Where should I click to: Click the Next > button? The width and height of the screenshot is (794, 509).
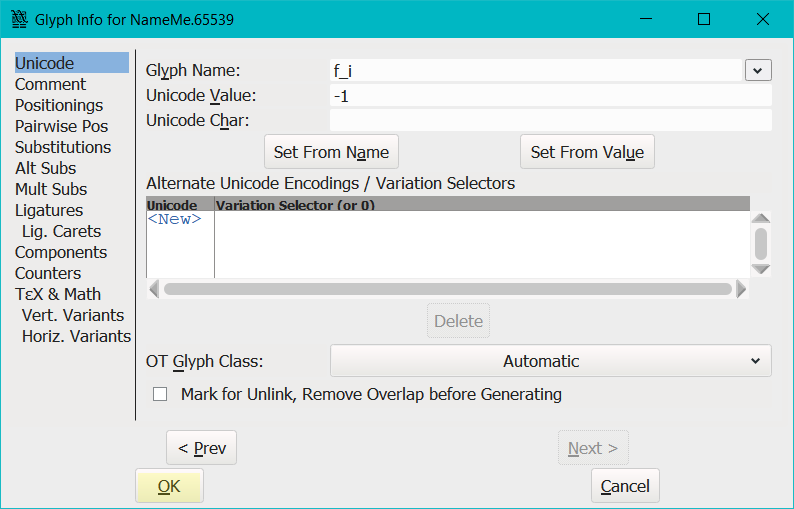(x=593, y=448)
